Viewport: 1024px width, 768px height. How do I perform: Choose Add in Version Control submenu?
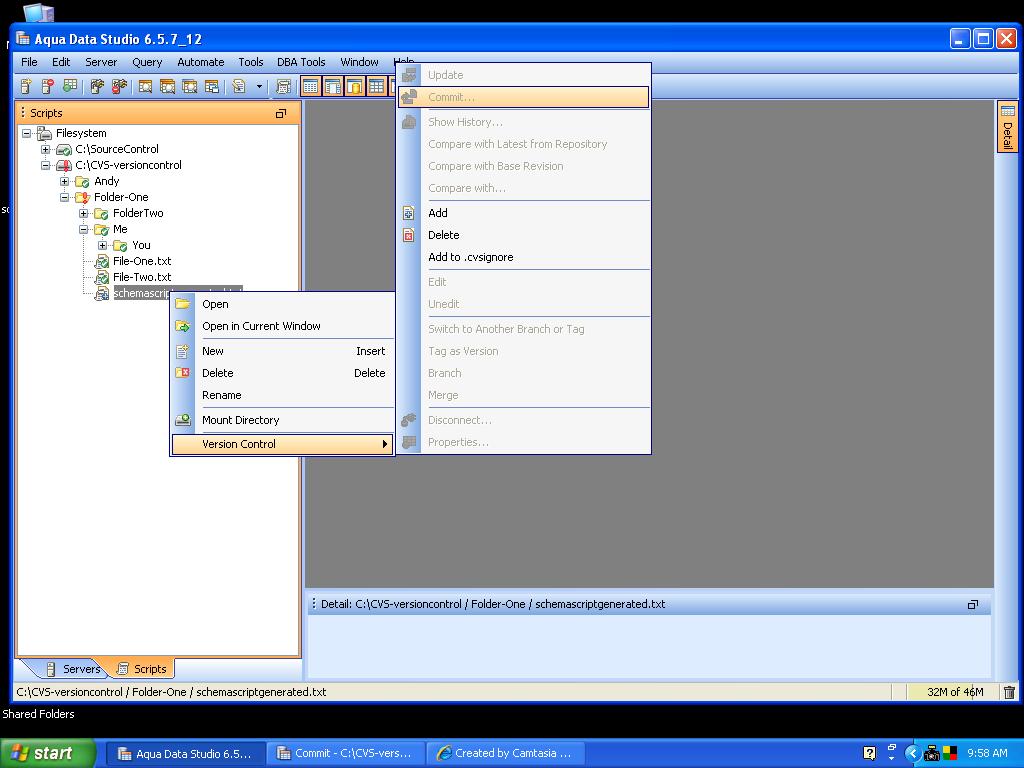click(523, 213)
